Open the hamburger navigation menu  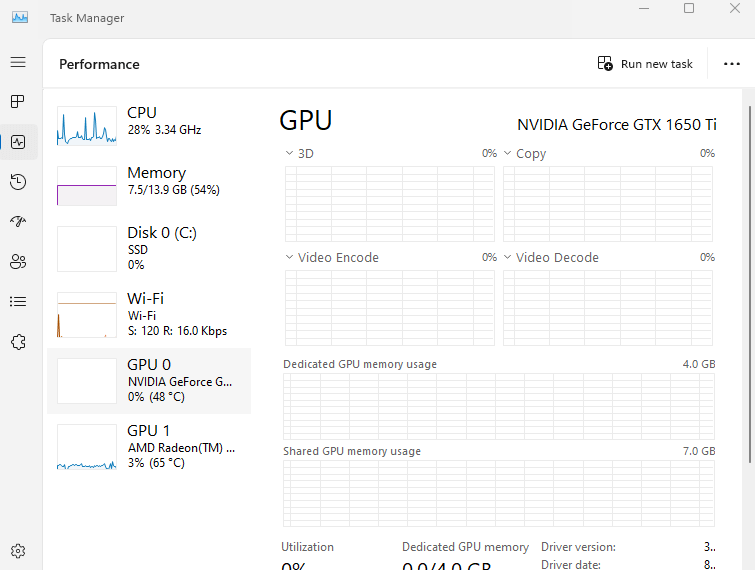tap(18, 62)
